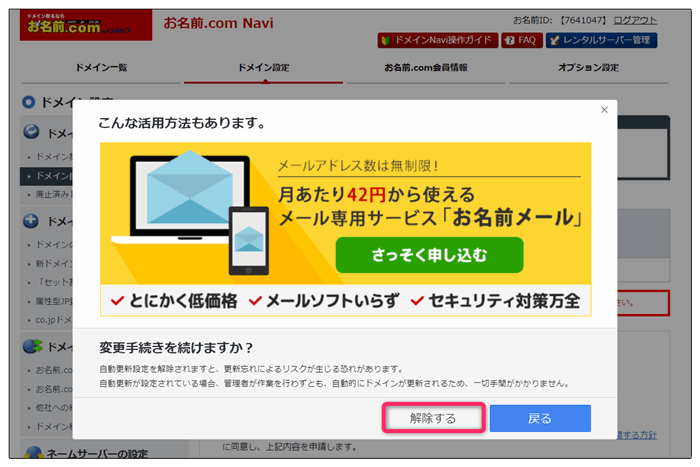Screen dimensions: 700x467
Task: Click the お名前ID【7641047】 text
Action: 560,21
